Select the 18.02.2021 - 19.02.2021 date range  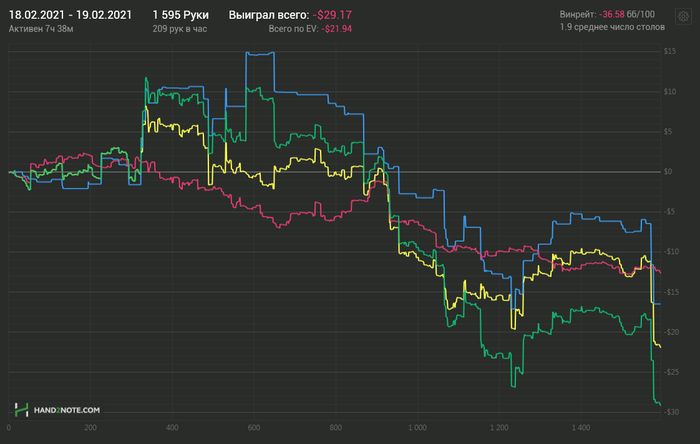click(x=71, y=15)
